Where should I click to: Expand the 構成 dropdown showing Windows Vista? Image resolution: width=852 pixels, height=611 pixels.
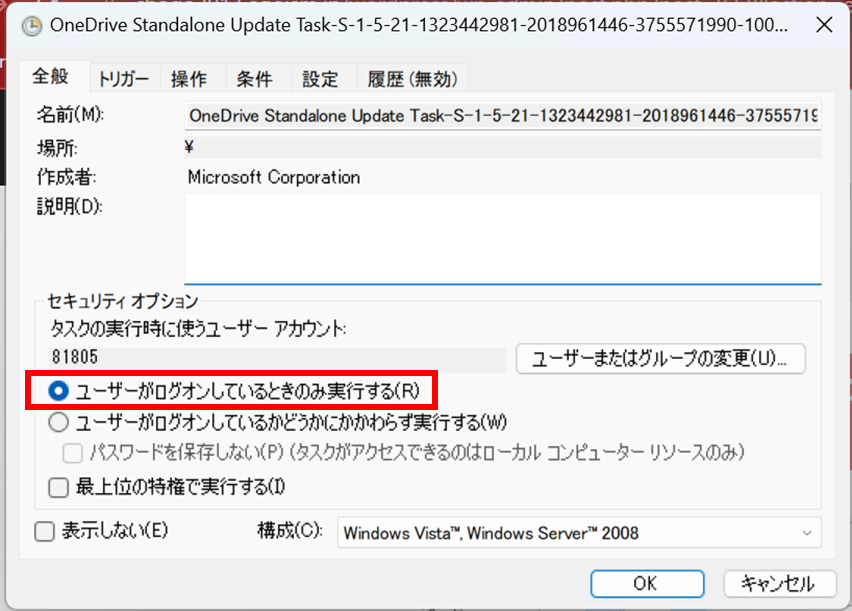coord(579,533)
